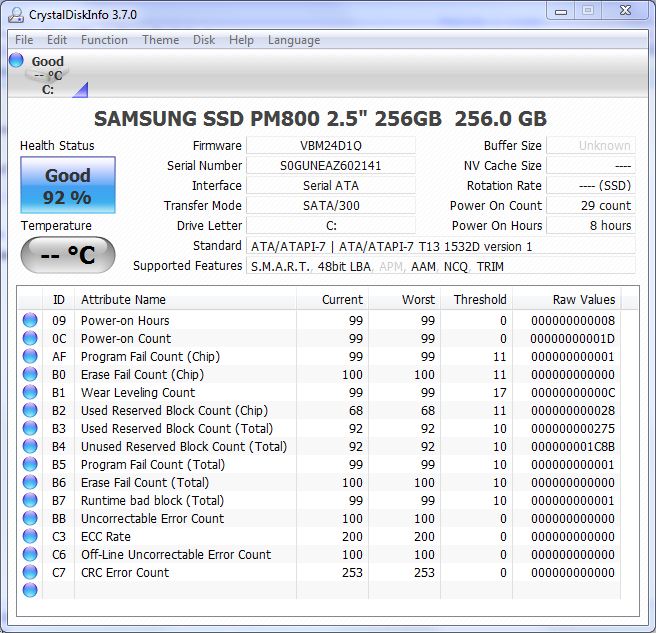Click Unused Reserved Block Count status circle
Screen dimensions: 656x633
click(x=30, y=446)
